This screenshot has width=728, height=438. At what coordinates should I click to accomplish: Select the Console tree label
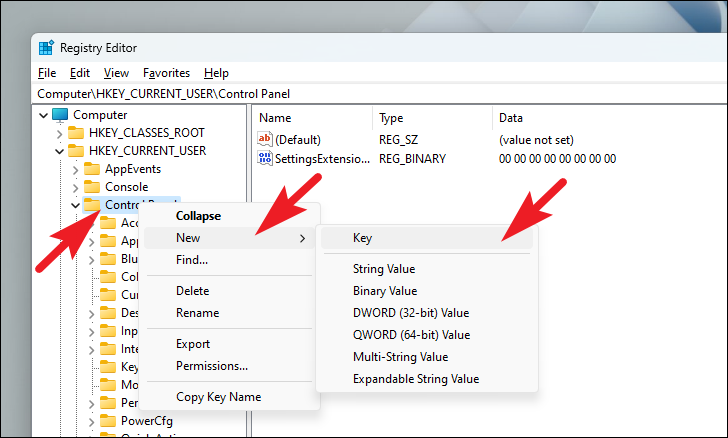(x=127, y=187)
